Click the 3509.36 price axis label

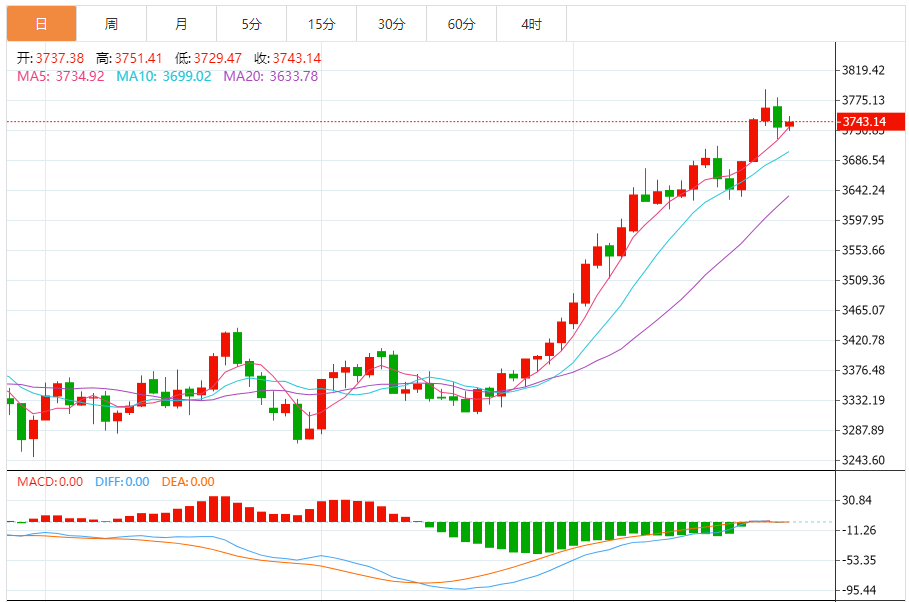pos(863,280)
